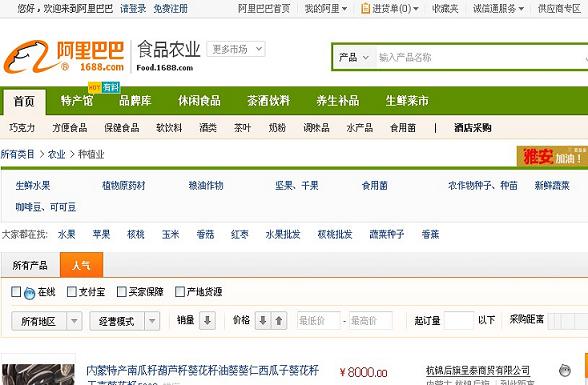Switch to the 首页 tab
Screen dimensions: 588x385
(24, 102)
